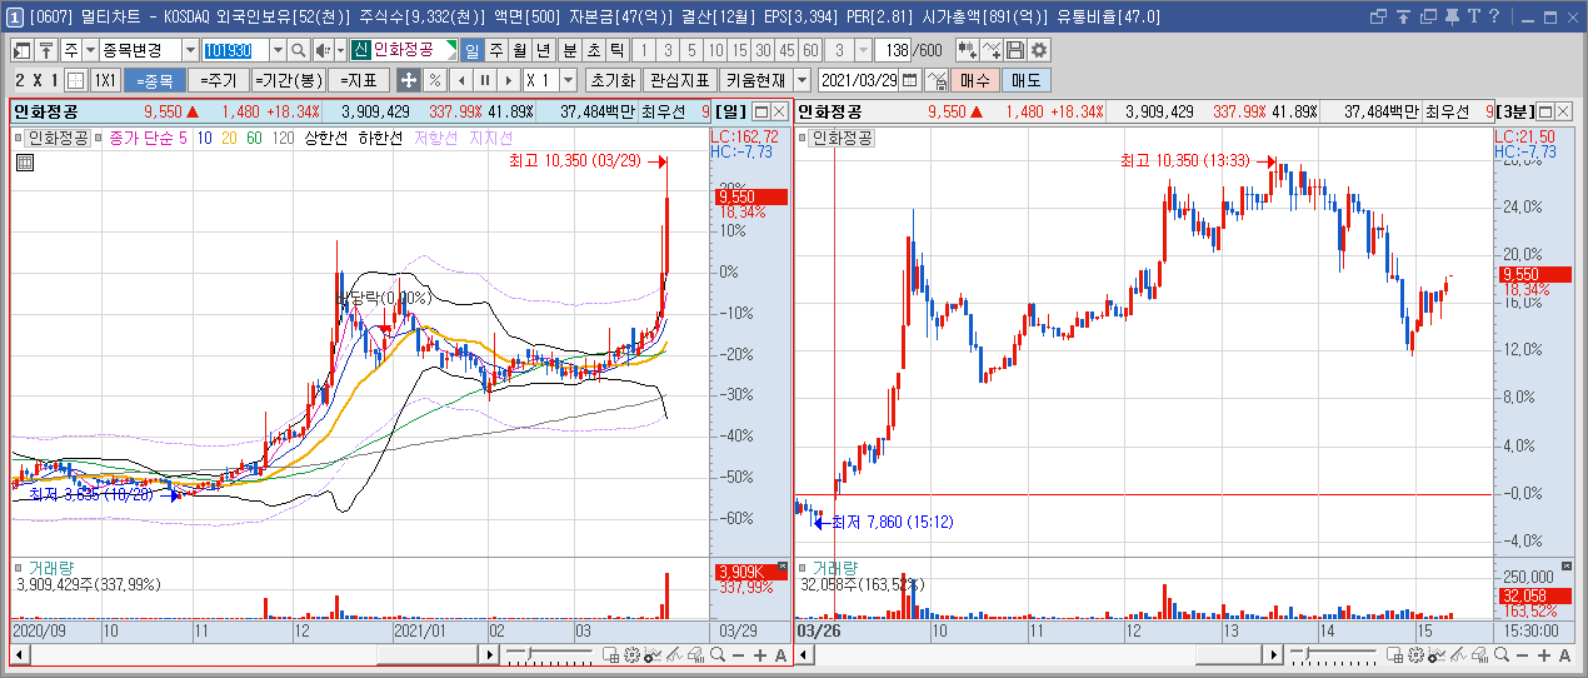
Task: Expand the stock code 101930 dropdown
Action: pyautogui.click(x=278, y=50)
